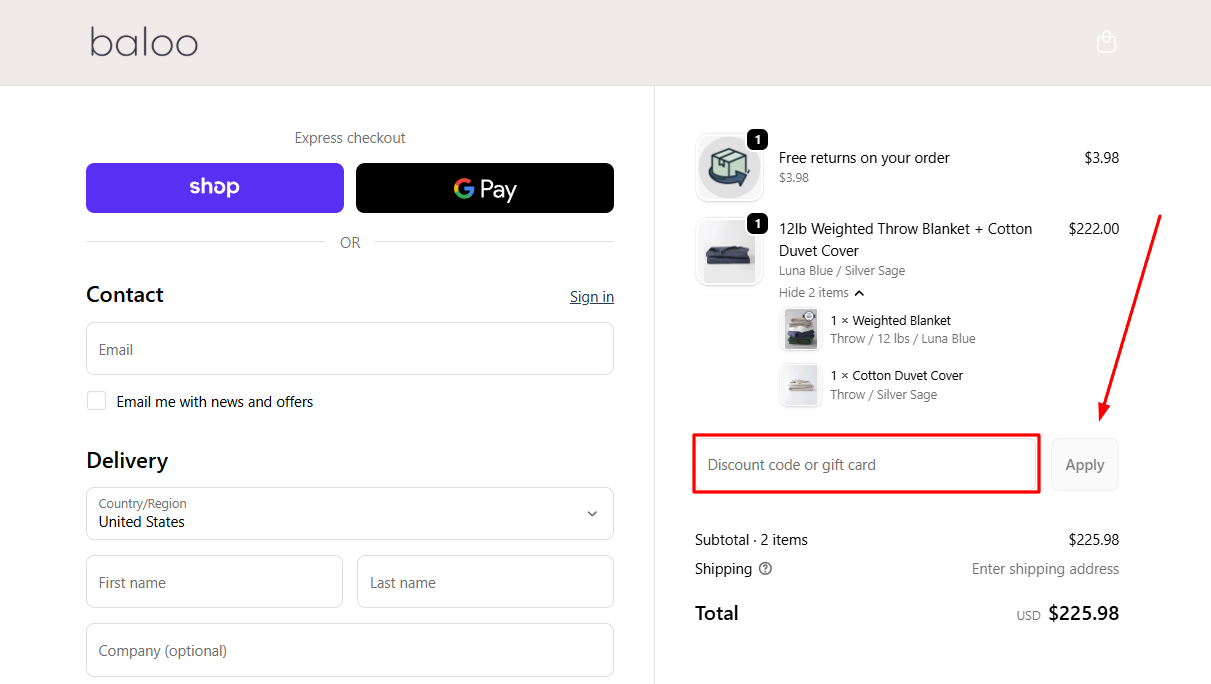Screen dimensions: 1211x684
Task: Click the Apply discount button
Action: coord(1085,465)
